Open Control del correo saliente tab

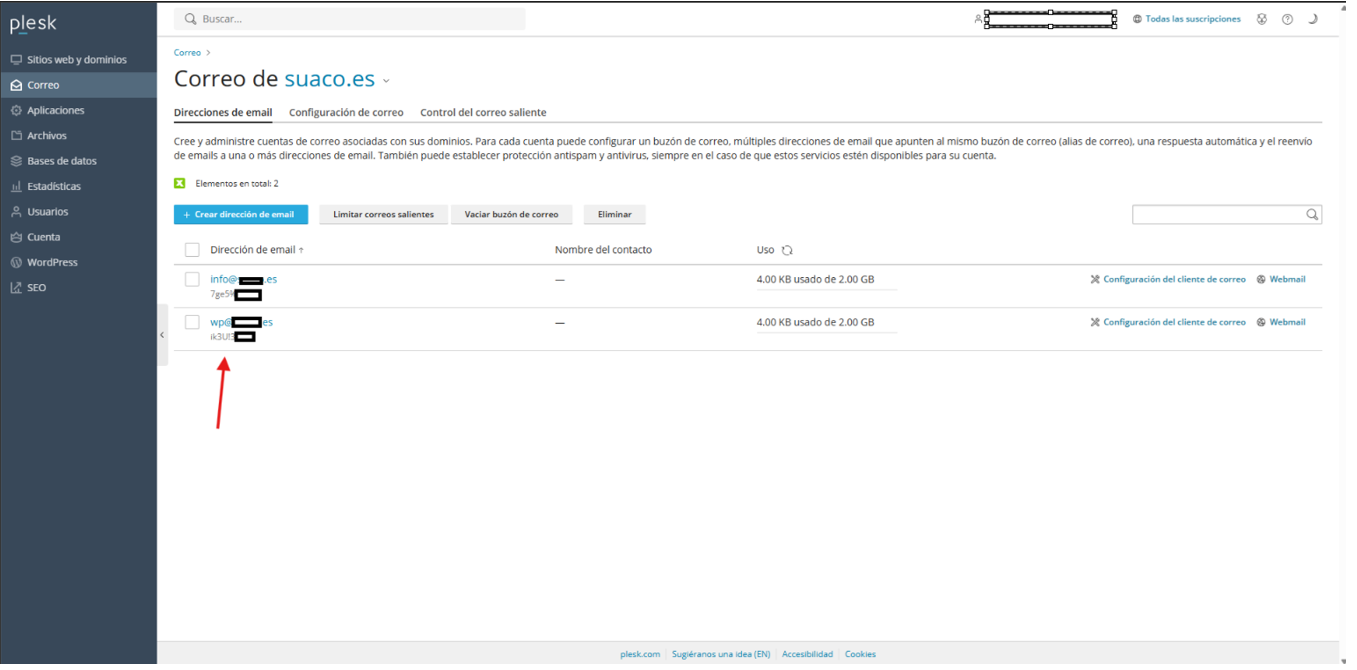483,113
